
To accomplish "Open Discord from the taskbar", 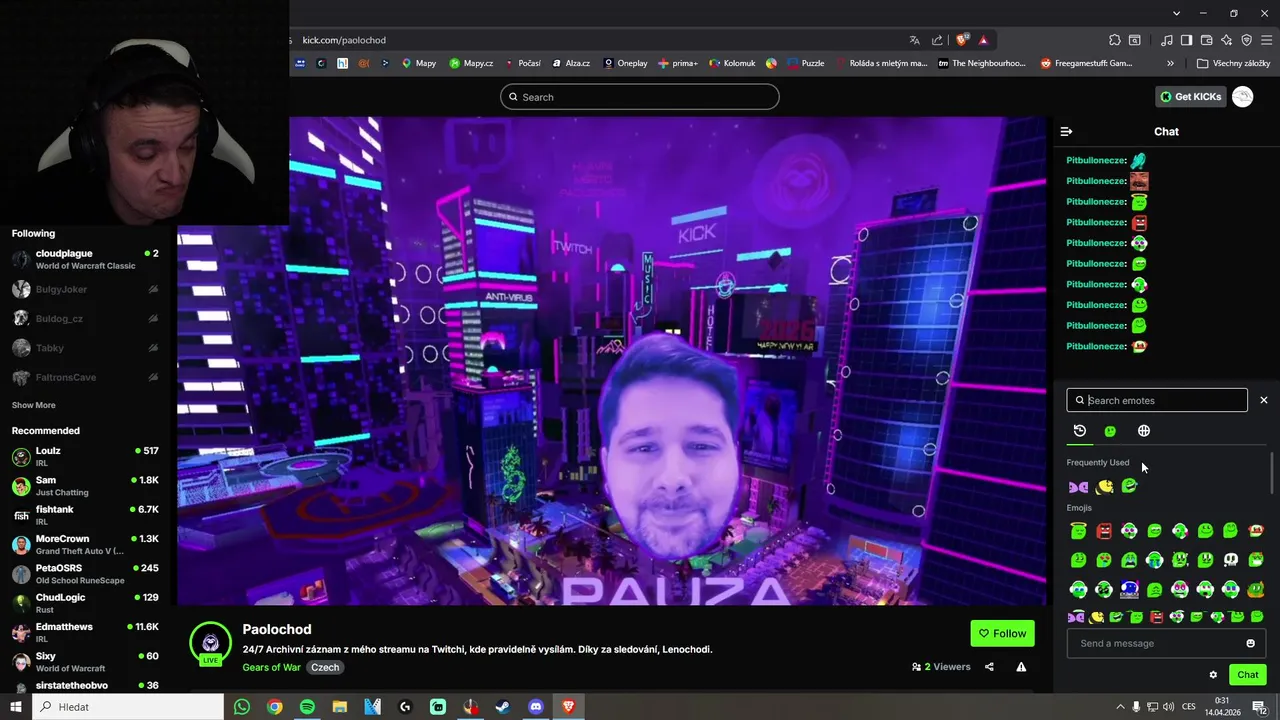I will click(535, 707).
